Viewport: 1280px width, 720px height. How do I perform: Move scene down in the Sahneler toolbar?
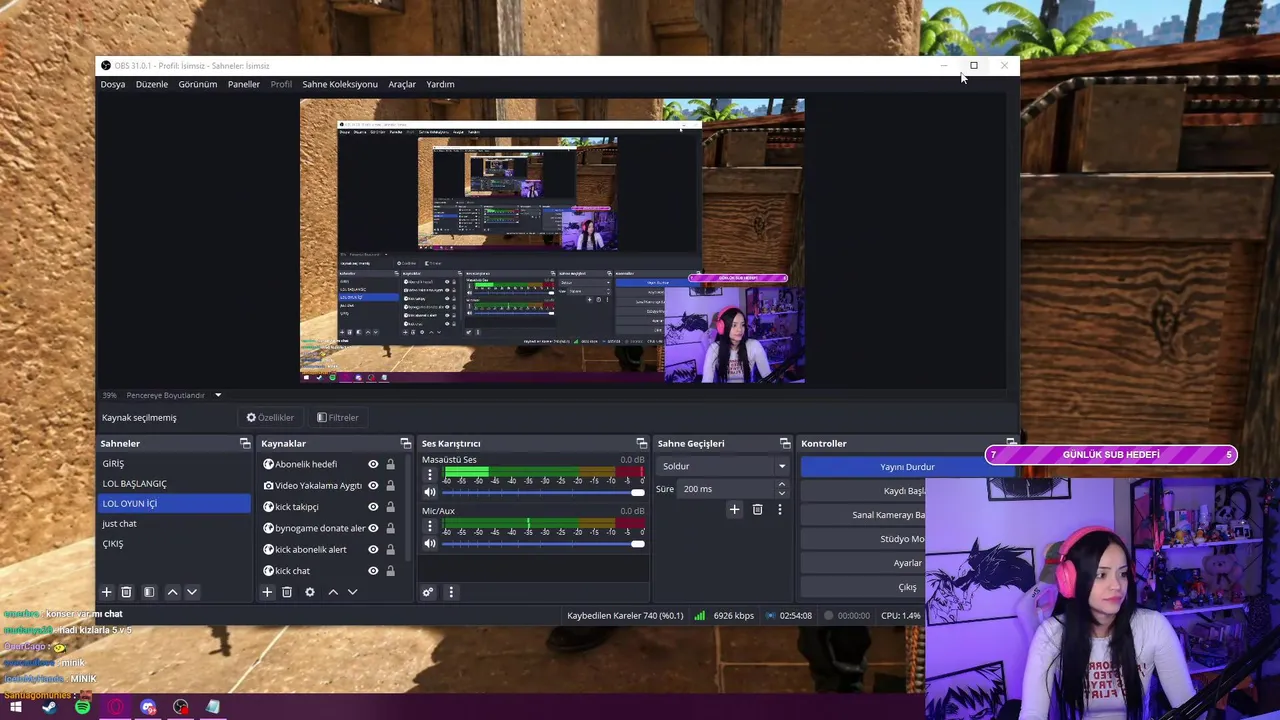[192, 592]
